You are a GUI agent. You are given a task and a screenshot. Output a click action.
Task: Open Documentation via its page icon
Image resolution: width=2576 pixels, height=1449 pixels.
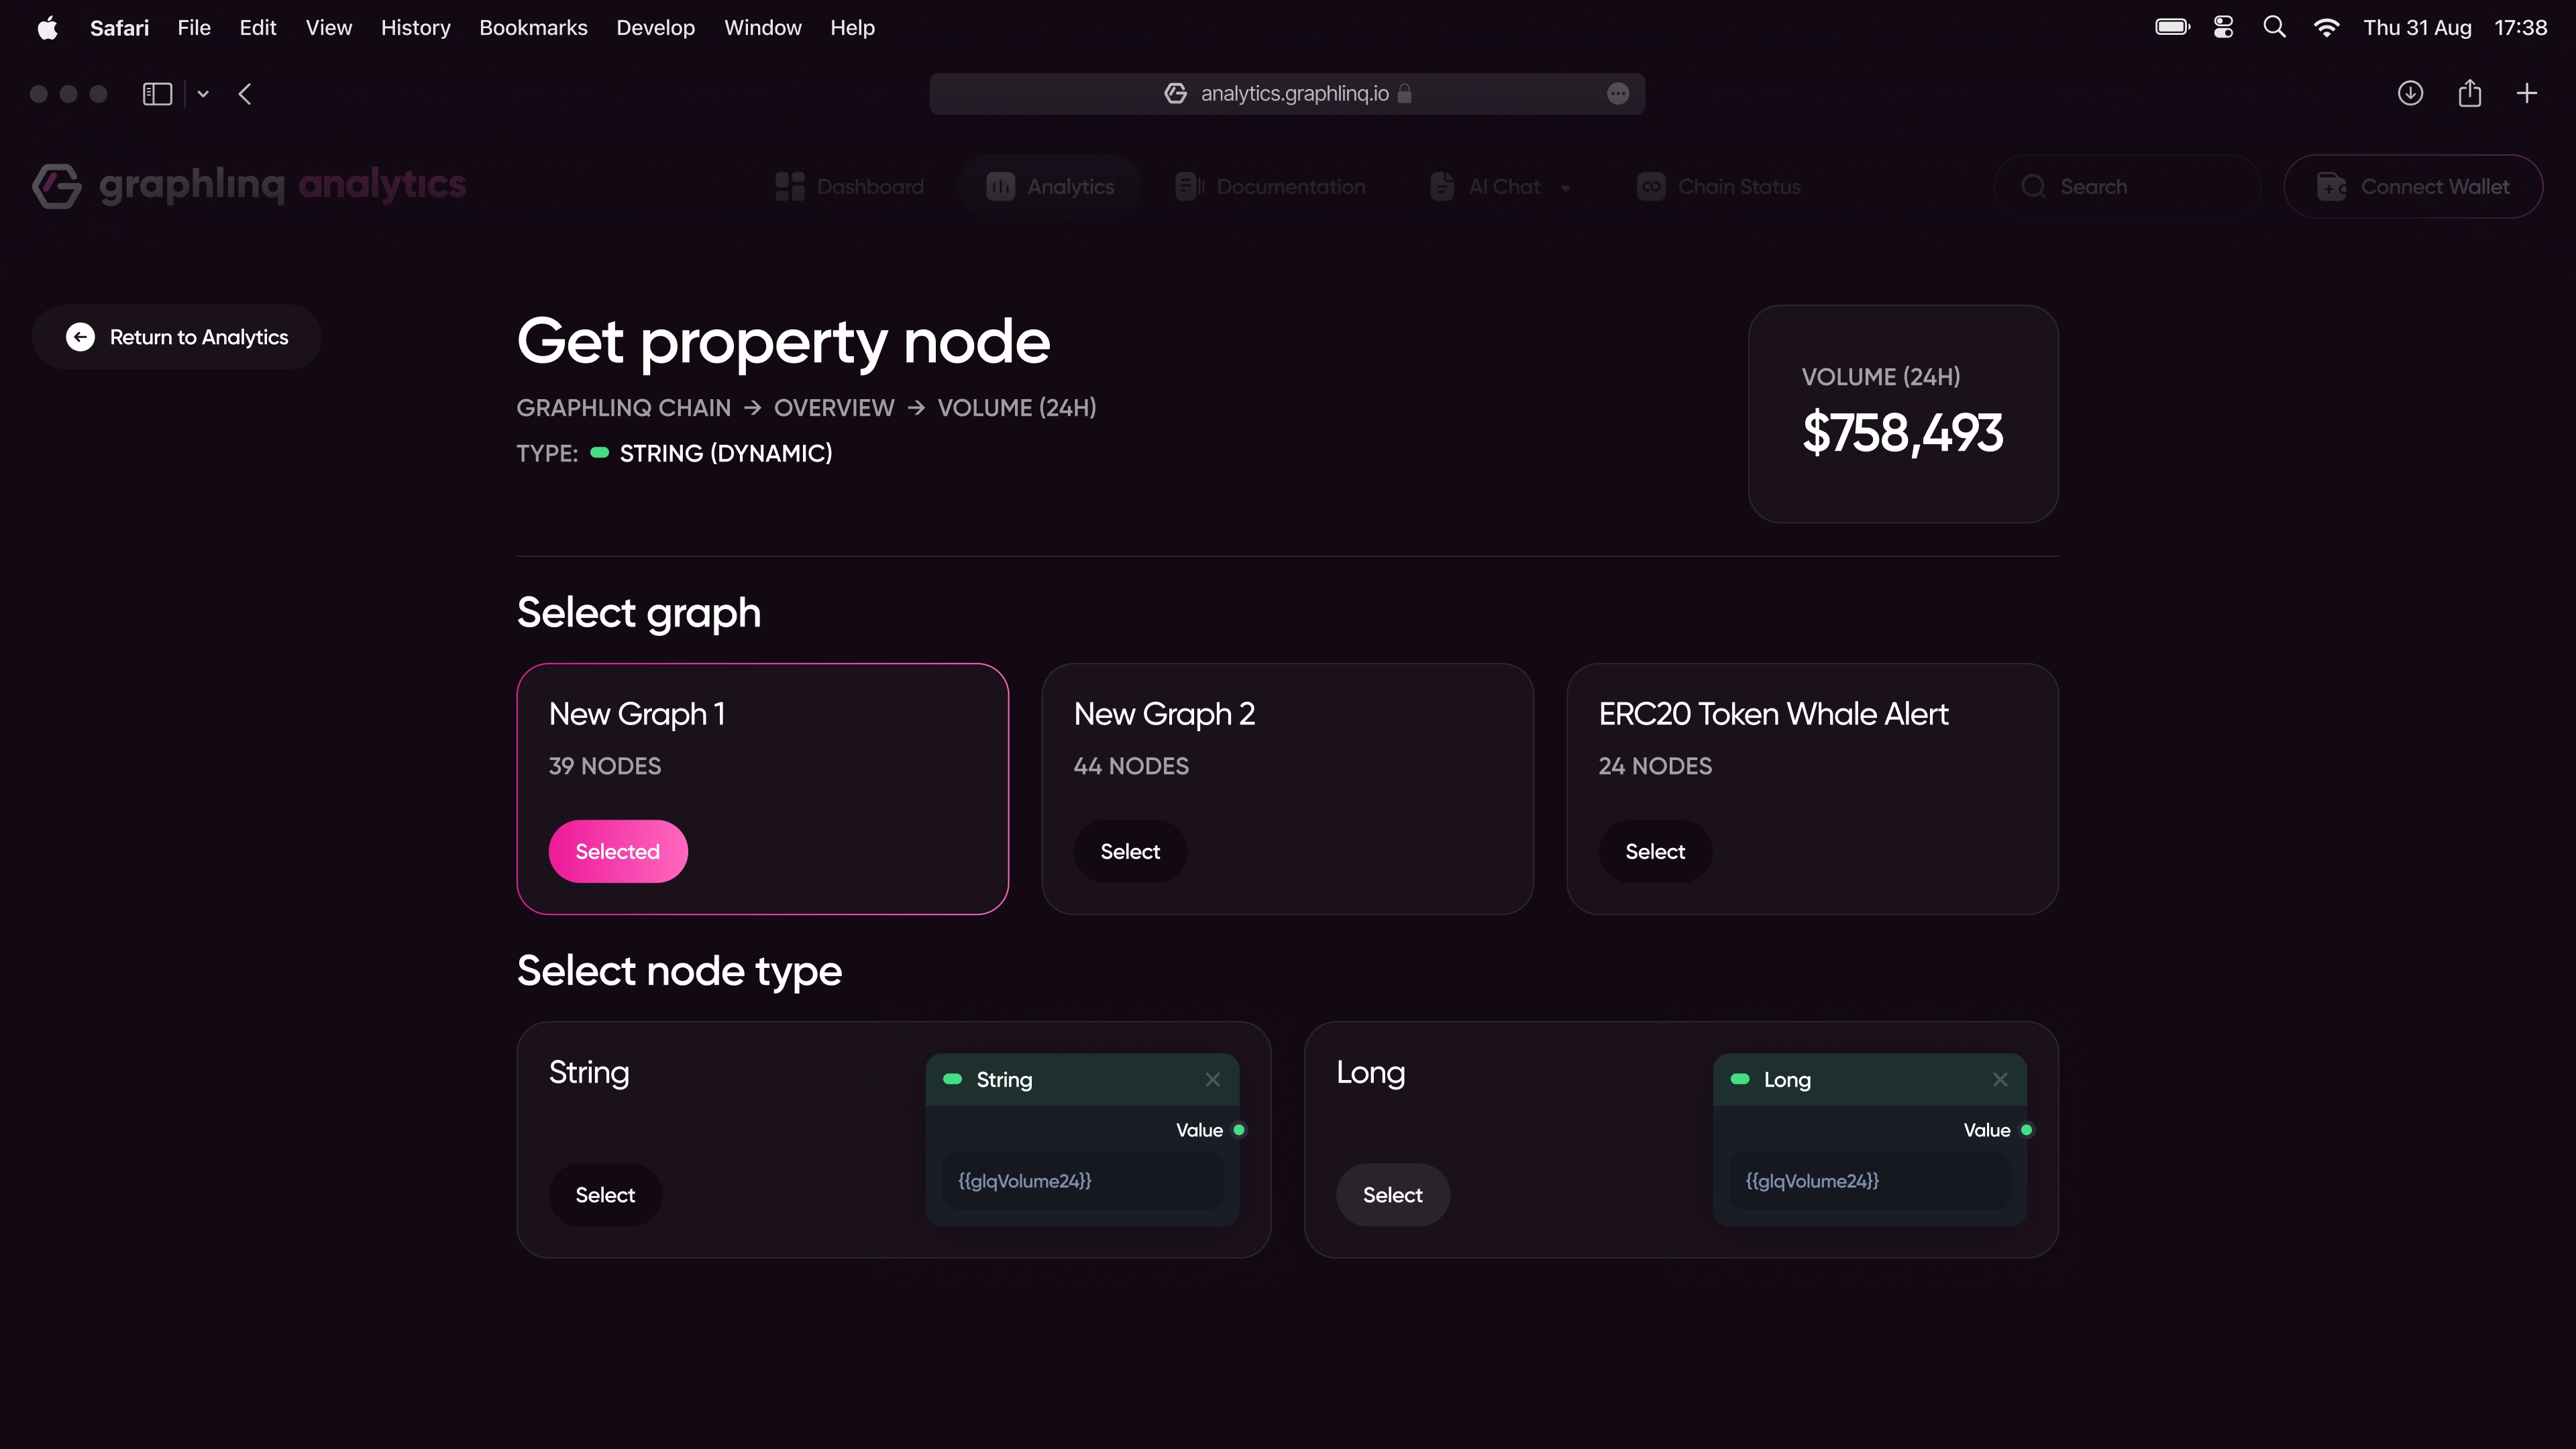coord(1188,186)
